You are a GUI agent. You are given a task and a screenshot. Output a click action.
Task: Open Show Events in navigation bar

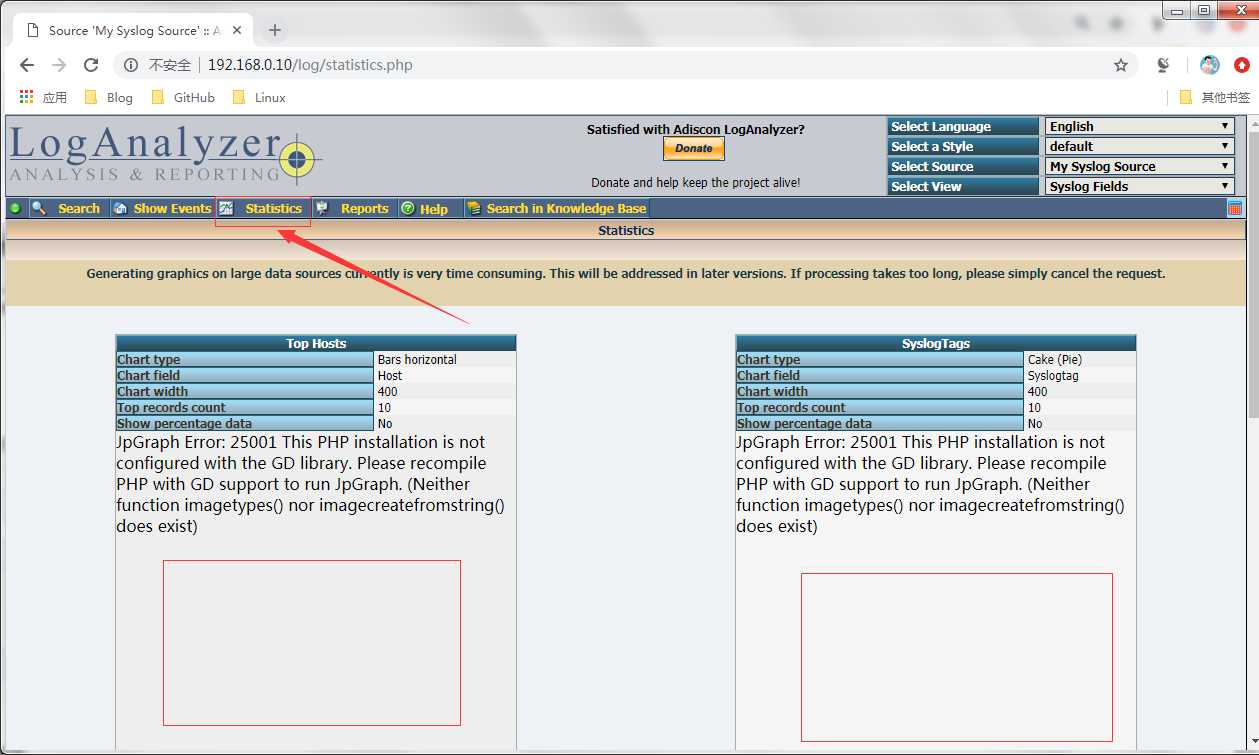click(x=161, y=208)
